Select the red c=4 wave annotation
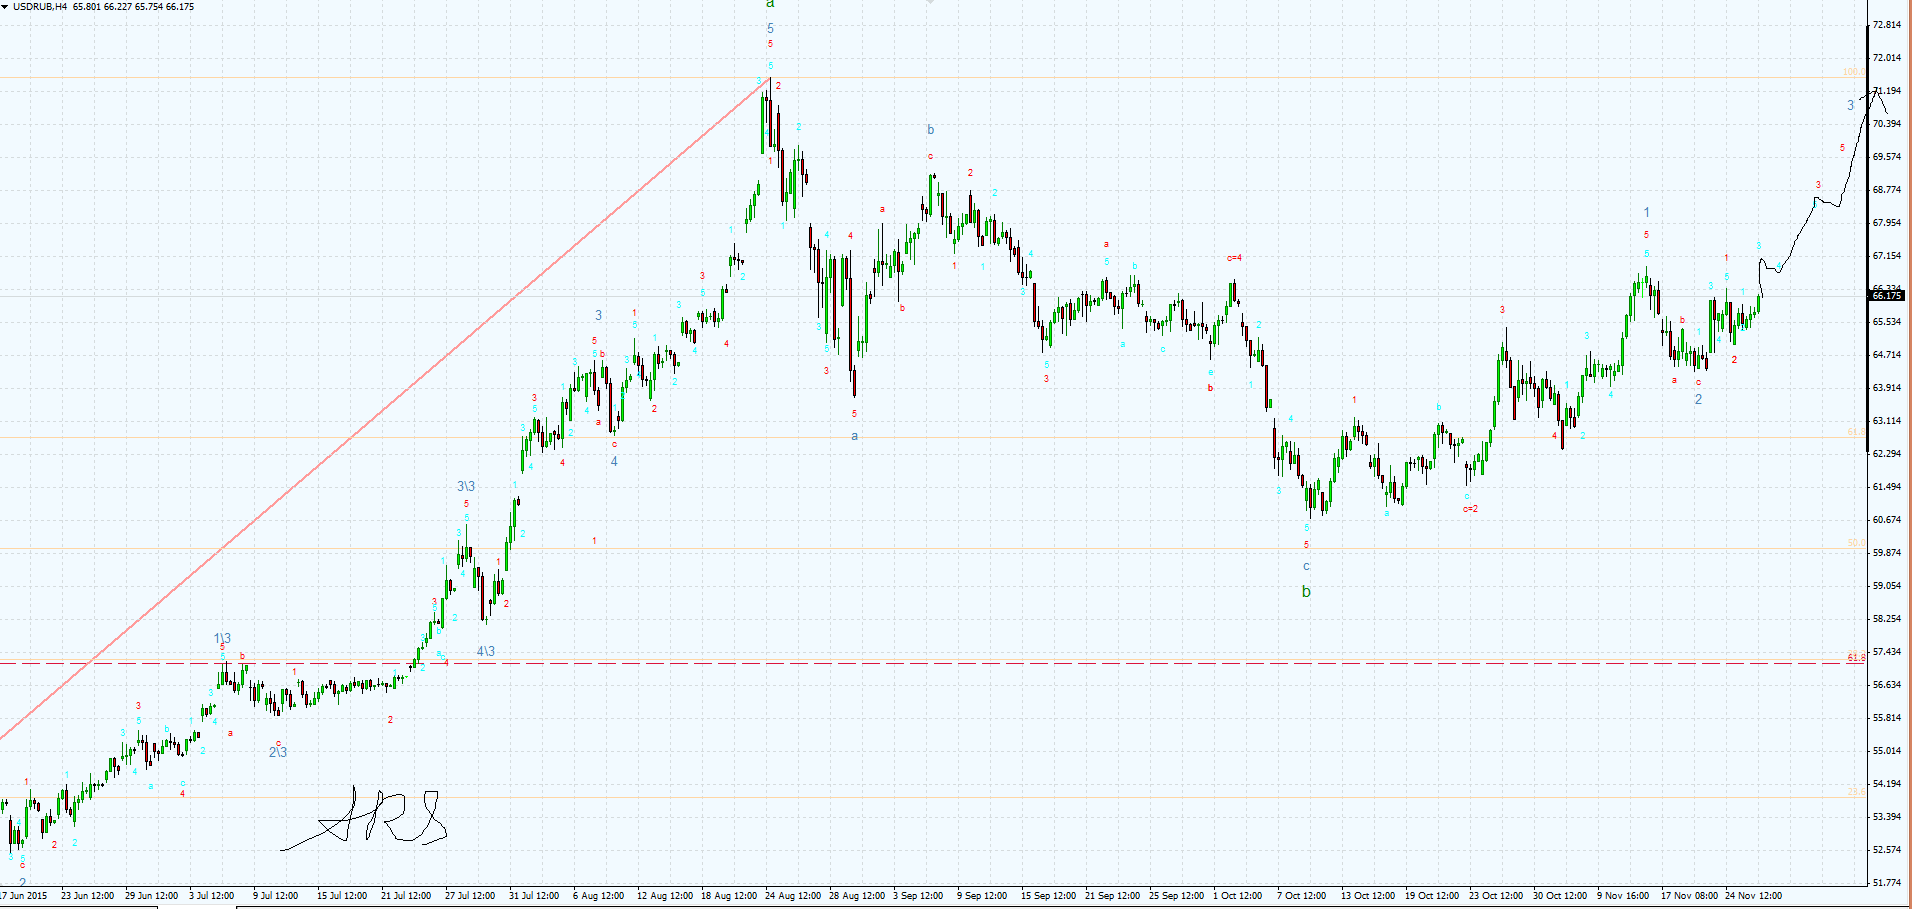Image resolution: width=1912 pixels, height=909 pixels. (1234, 258)
